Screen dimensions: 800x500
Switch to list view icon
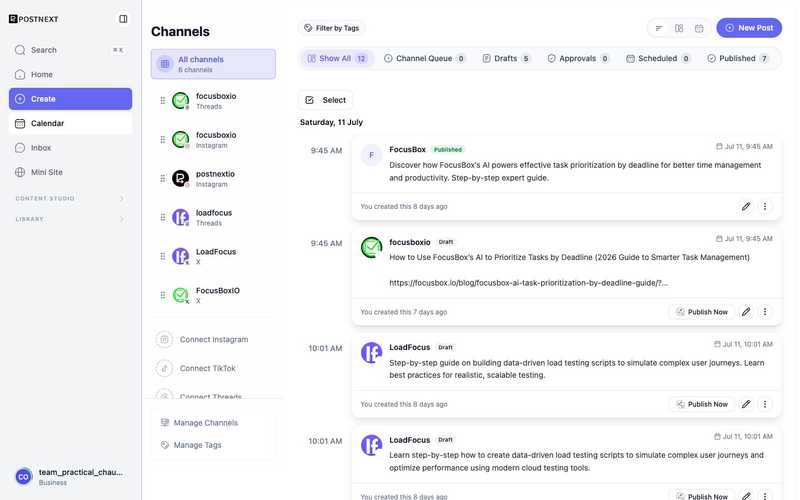point(659,29)
